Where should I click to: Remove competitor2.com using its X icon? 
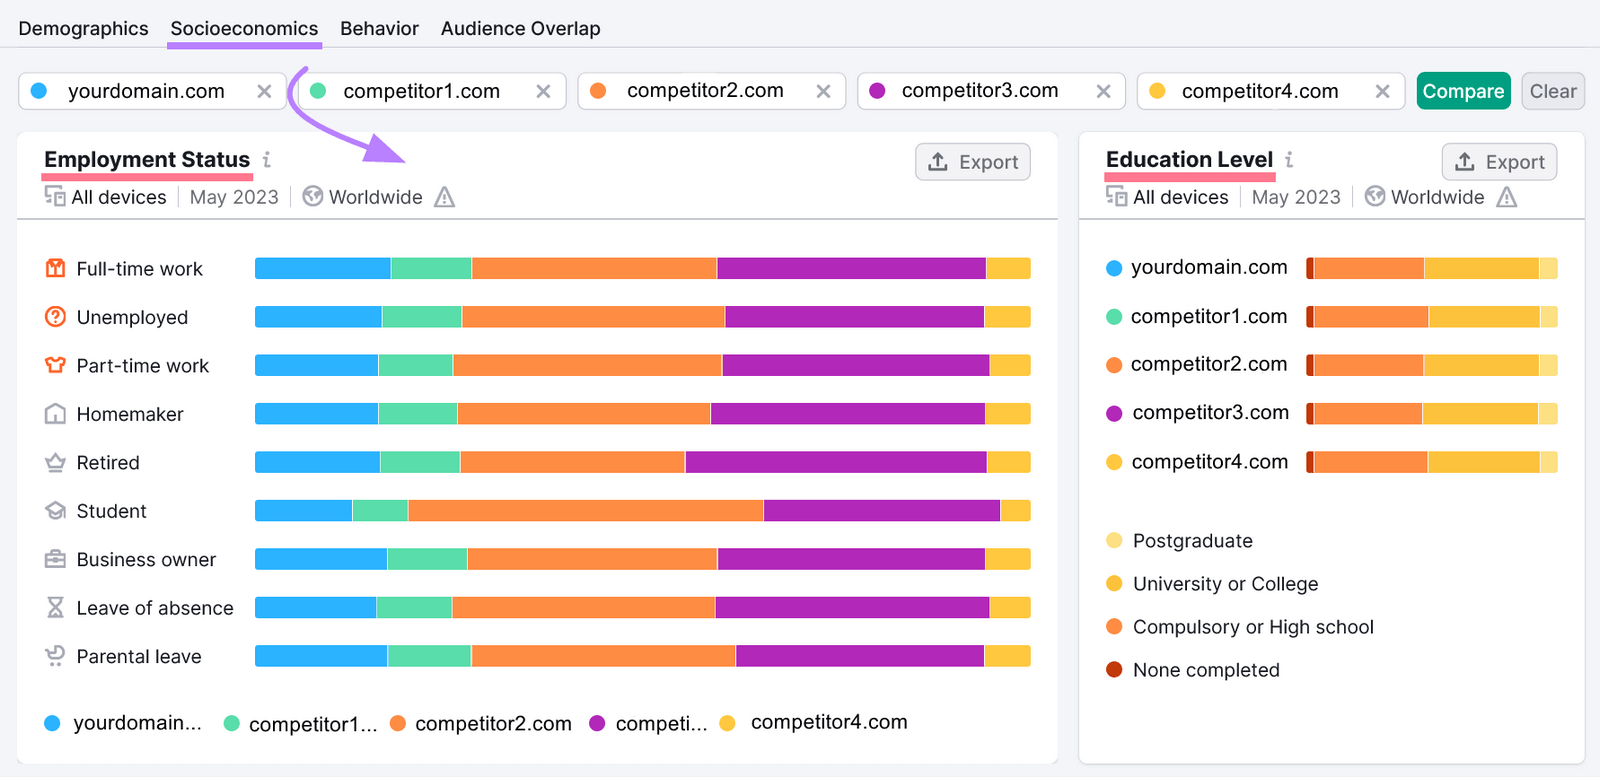point(823,91)
